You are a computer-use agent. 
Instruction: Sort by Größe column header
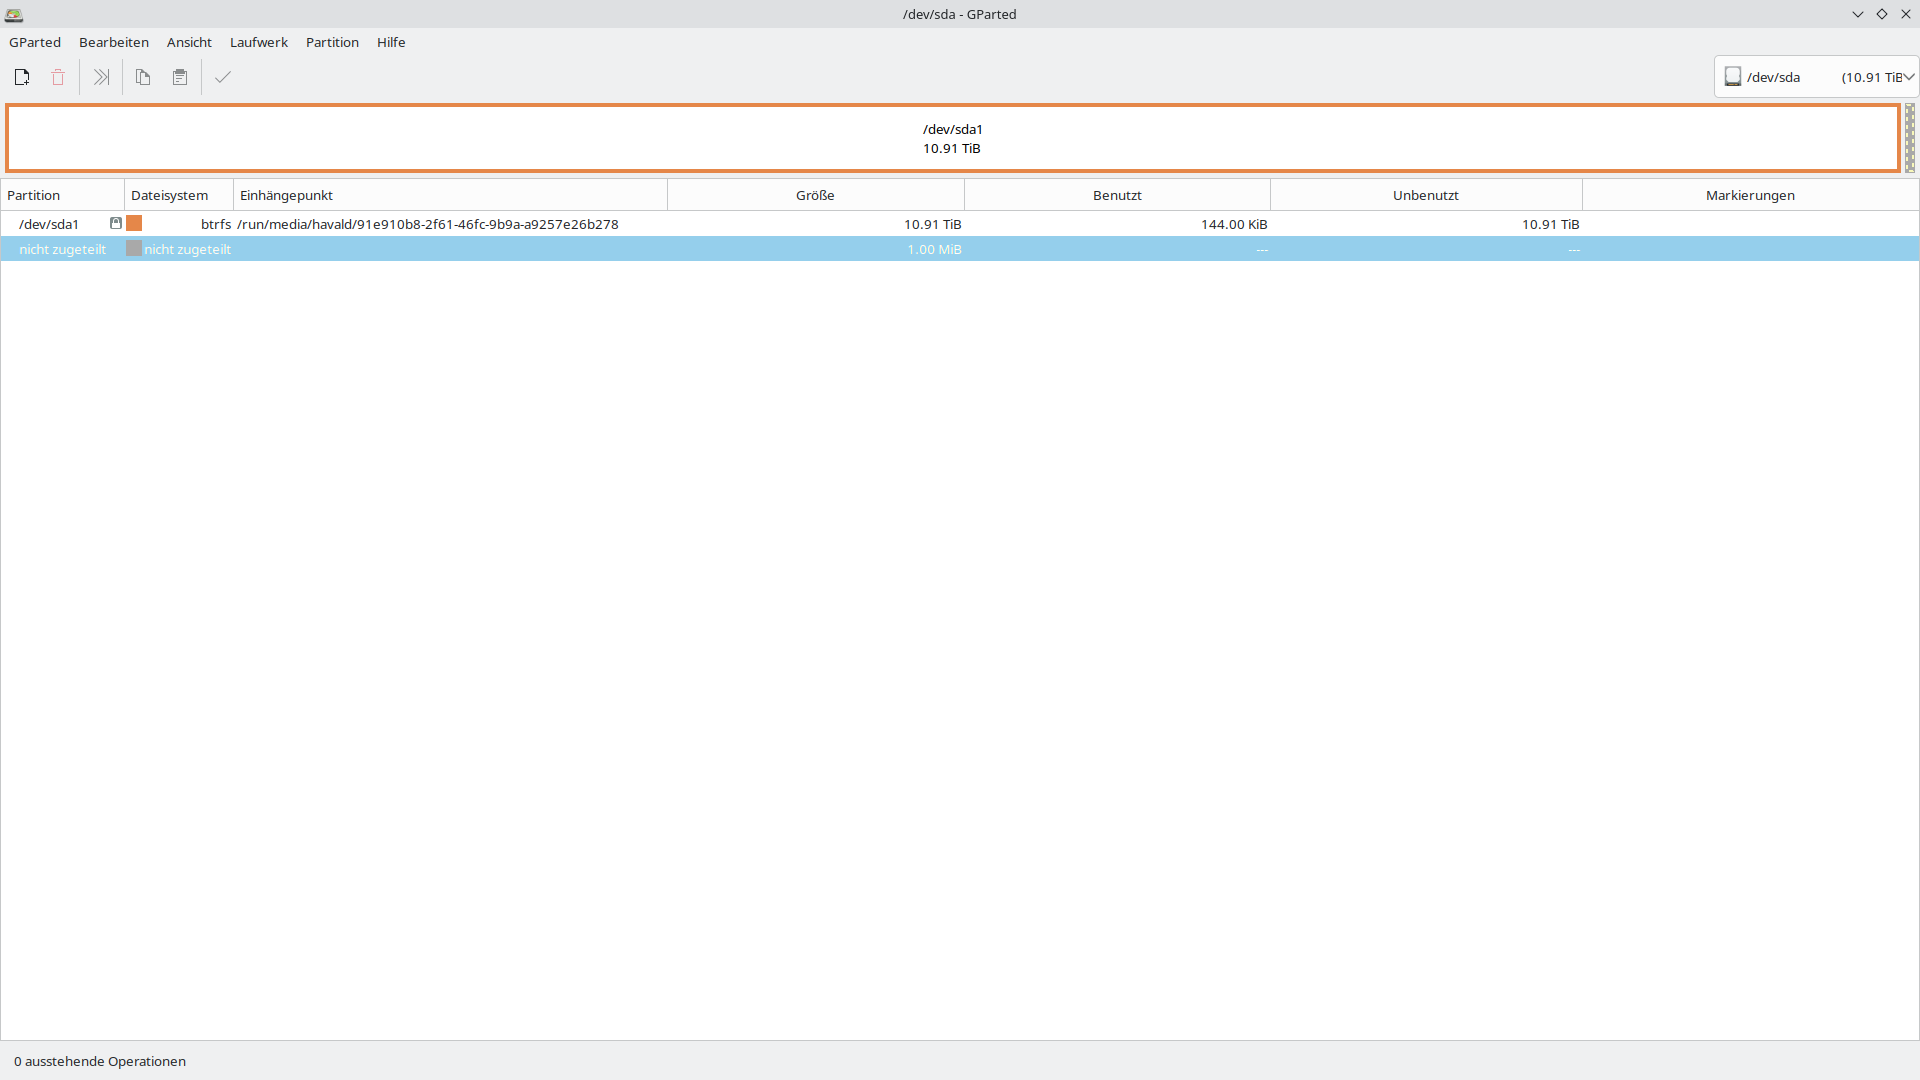point(815,195)
